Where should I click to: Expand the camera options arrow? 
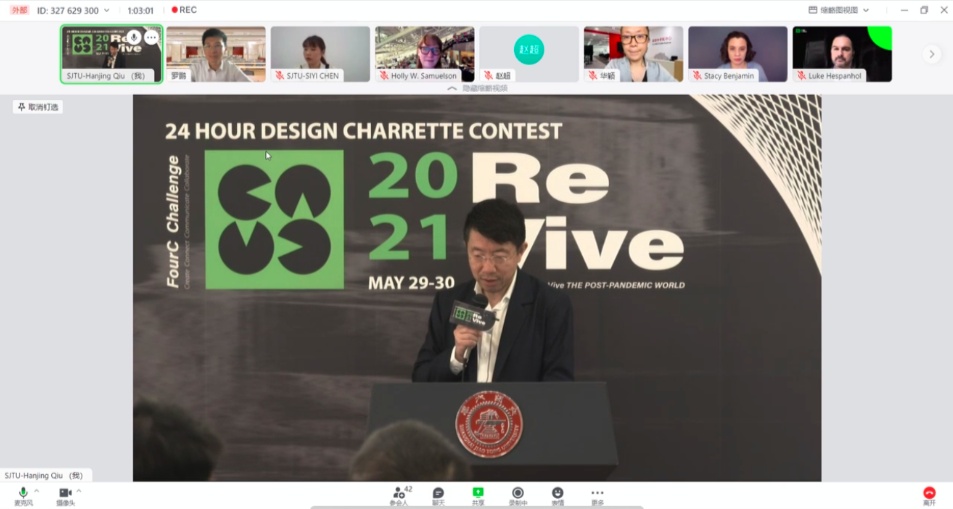79,491
